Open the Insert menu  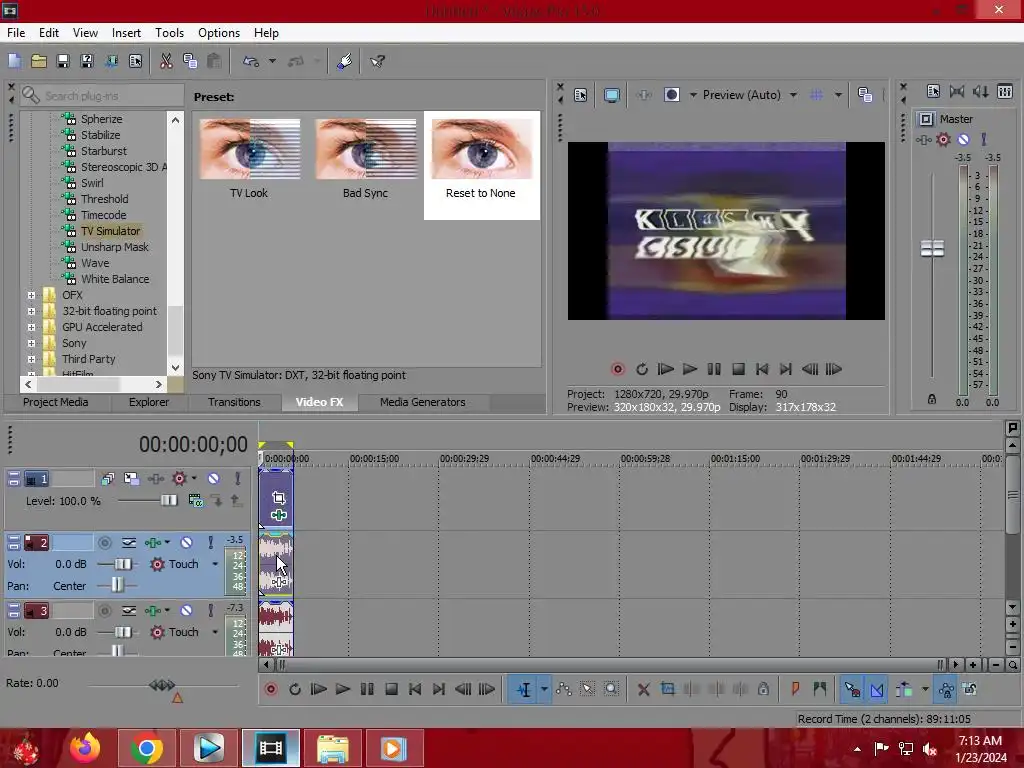[x=126, y=33]
